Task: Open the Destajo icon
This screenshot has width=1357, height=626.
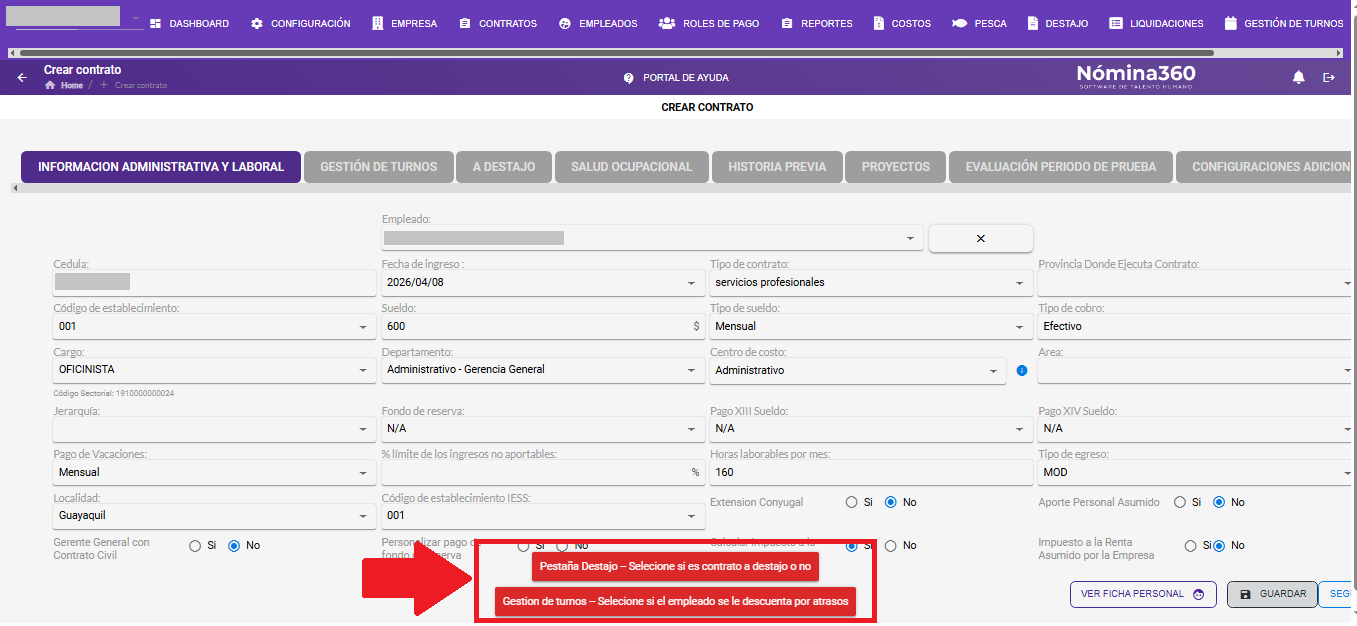Action: 1031,23
